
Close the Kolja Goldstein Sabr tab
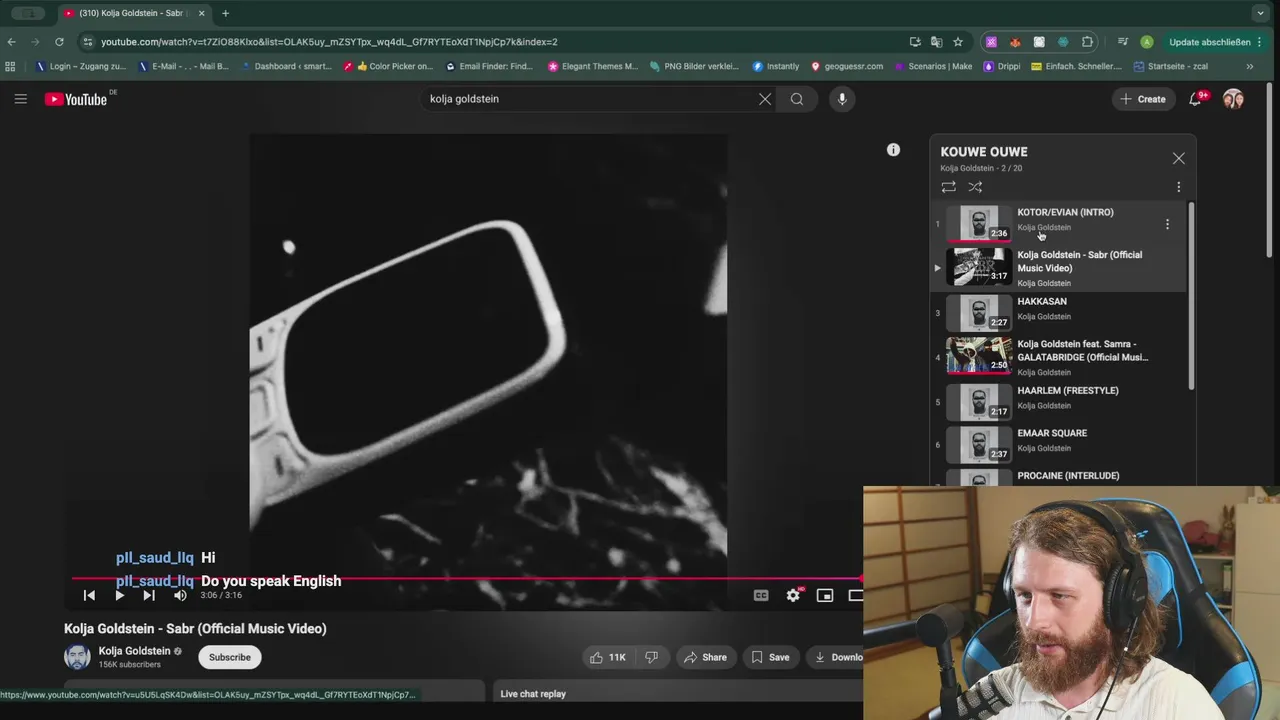201,13
